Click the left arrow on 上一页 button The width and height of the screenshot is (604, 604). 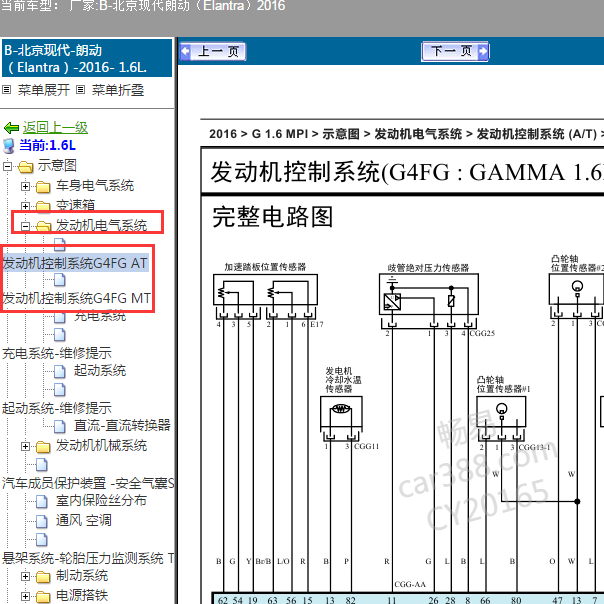pos(186,51)
